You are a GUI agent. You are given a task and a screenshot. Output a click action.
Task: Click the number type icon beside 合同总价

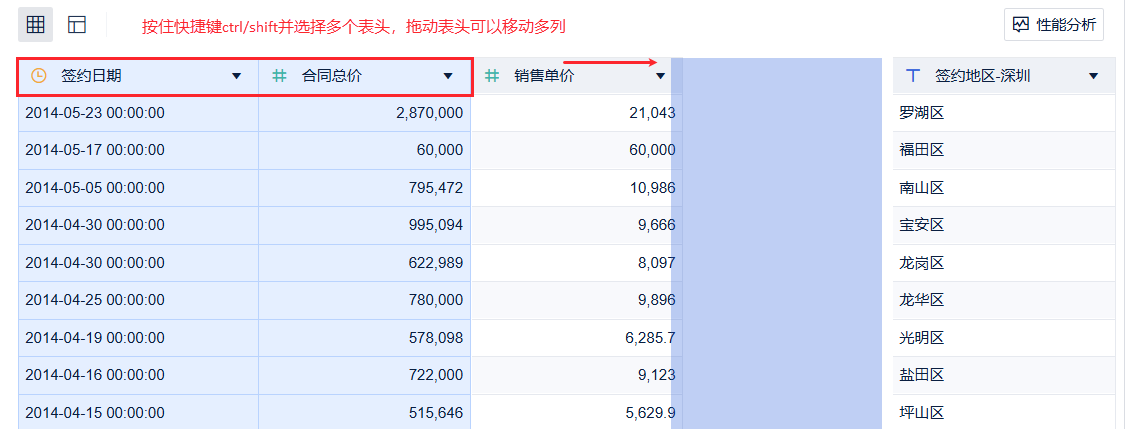tap(280, 76)
